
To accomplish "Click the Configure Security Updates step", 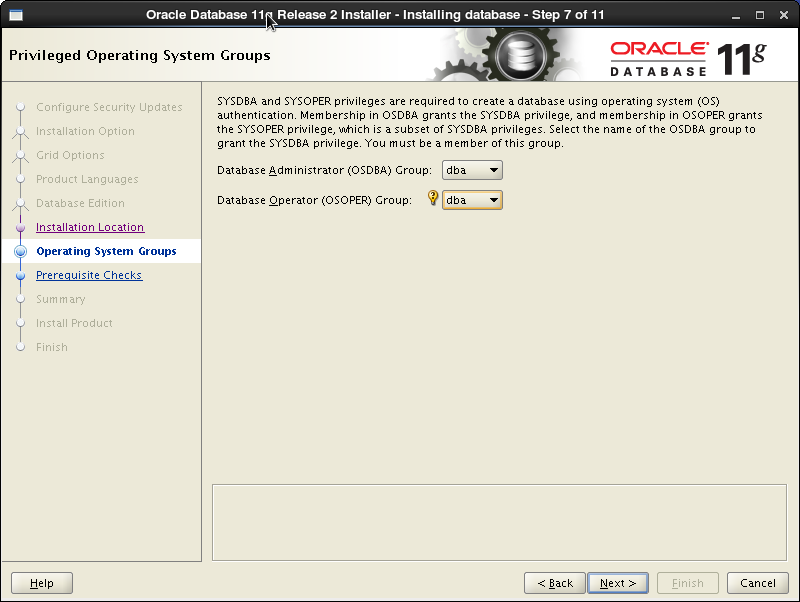I will coord(109,107).
